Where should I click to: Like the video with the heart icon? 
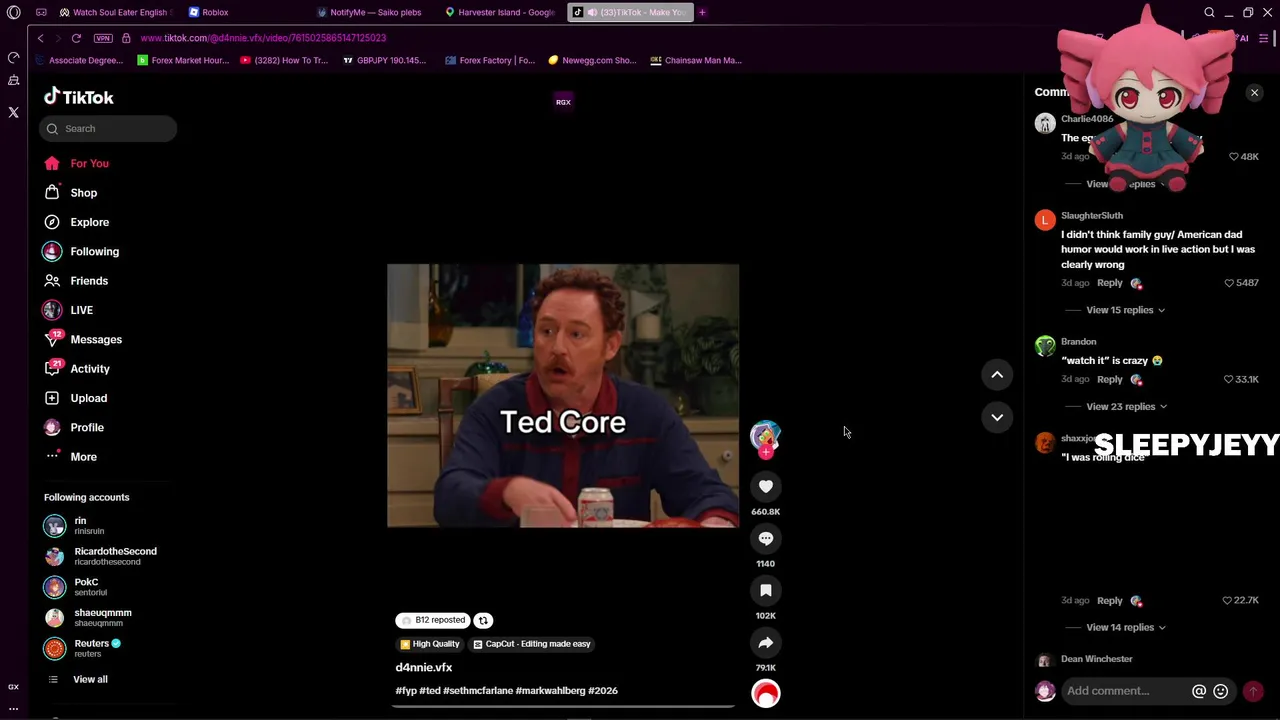point(766,486)
